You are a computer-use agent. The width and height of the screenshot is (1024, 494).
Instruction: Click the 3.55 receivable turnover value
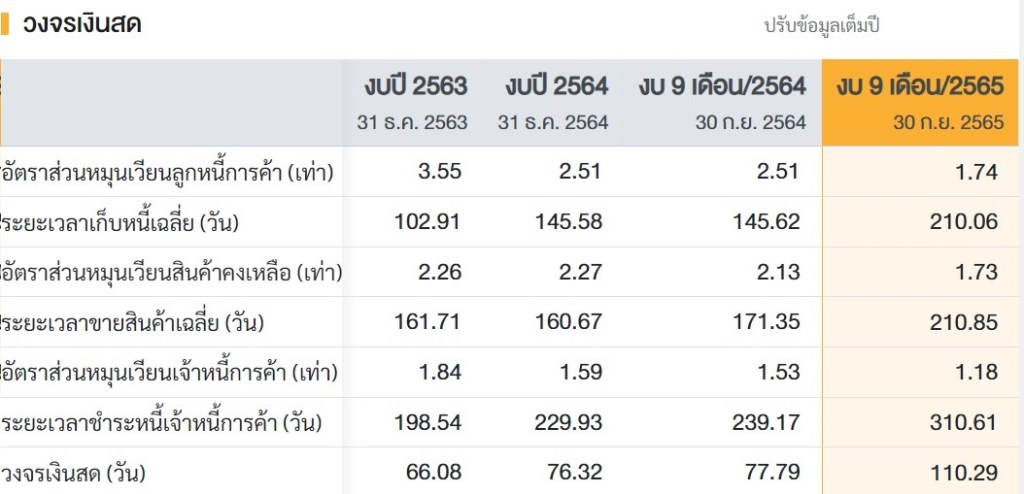coord(440,171)
